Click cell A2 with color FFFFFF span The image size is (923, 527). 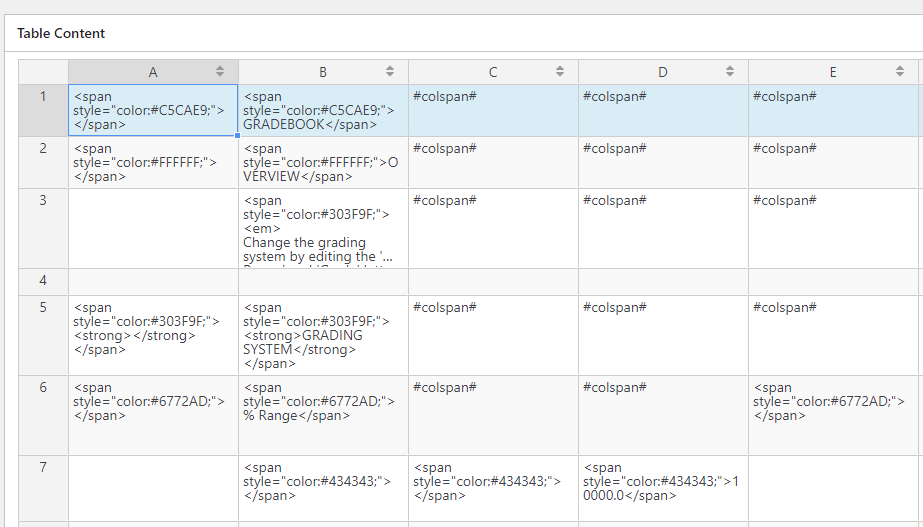pyautogui.click(x=153, y=163)
